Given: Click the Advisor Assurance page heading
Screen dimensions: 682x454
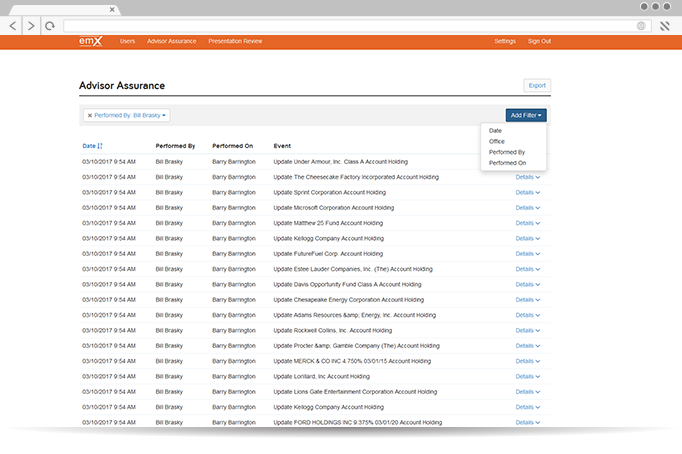Looking at the screenshot, I should [122, 86].
